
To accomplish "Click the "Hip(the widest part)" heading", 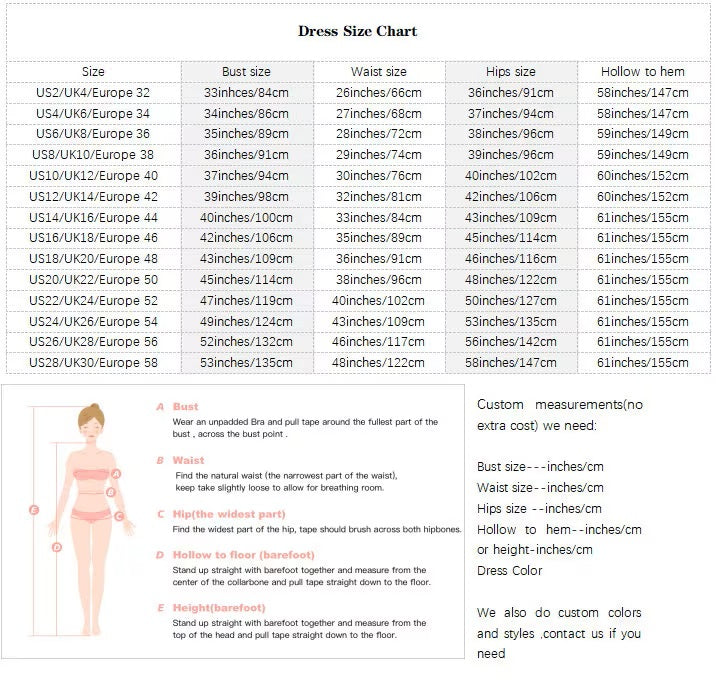I will (228, 514).
